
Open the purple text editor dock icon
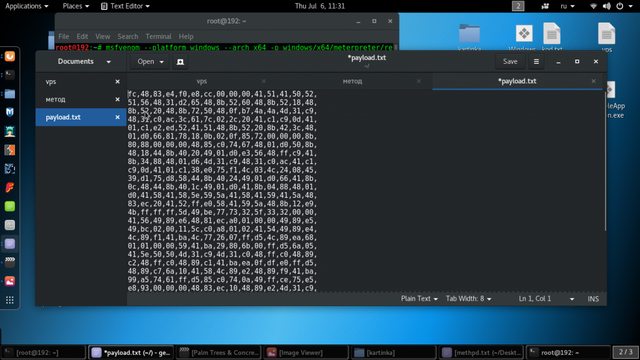pos(10,244)
